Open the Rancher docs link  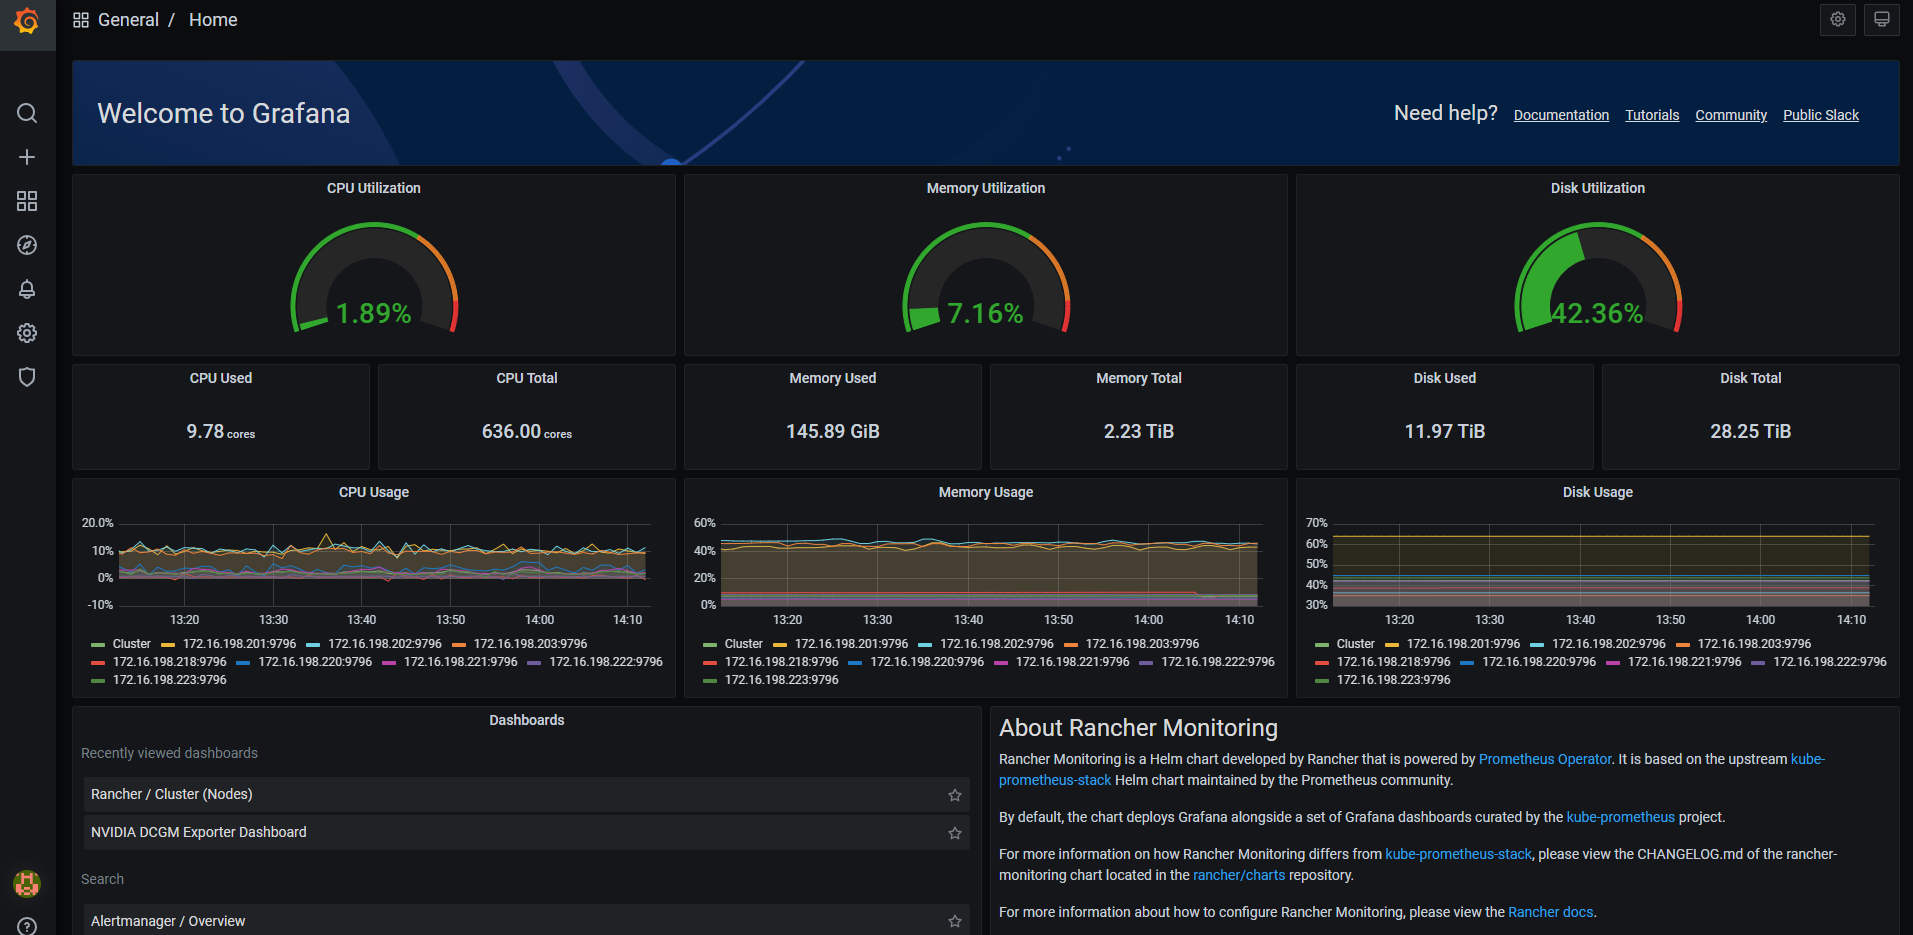point(1550,912)
